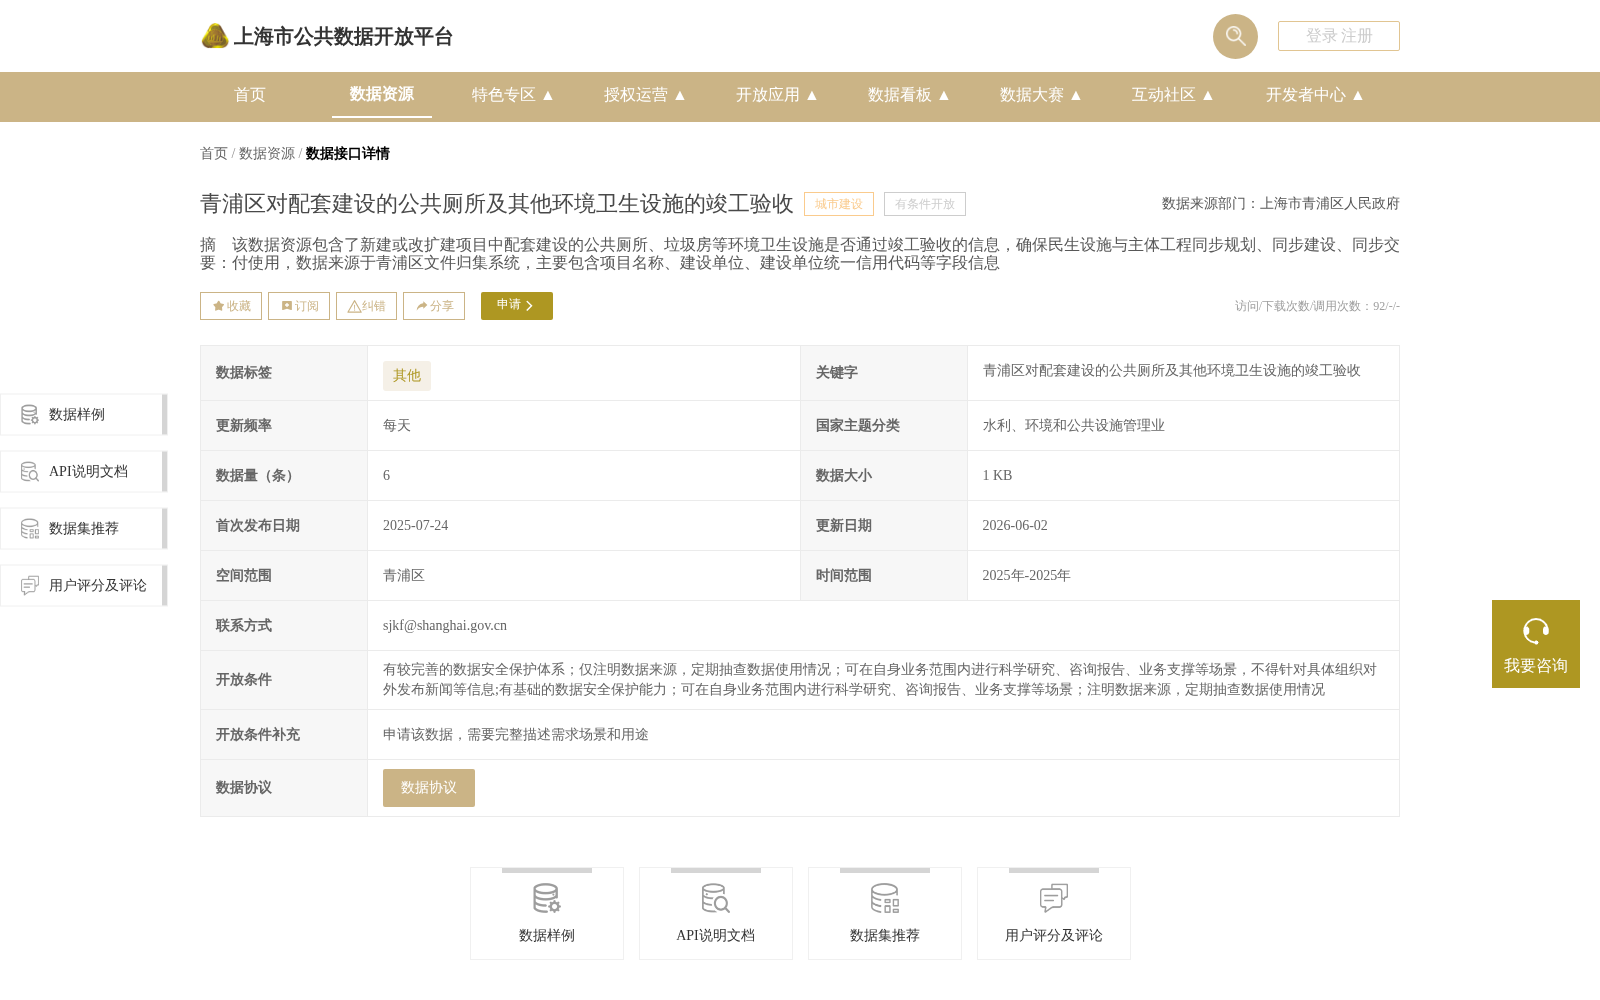Click the 收藏 star button

click(x=231, y=306)
